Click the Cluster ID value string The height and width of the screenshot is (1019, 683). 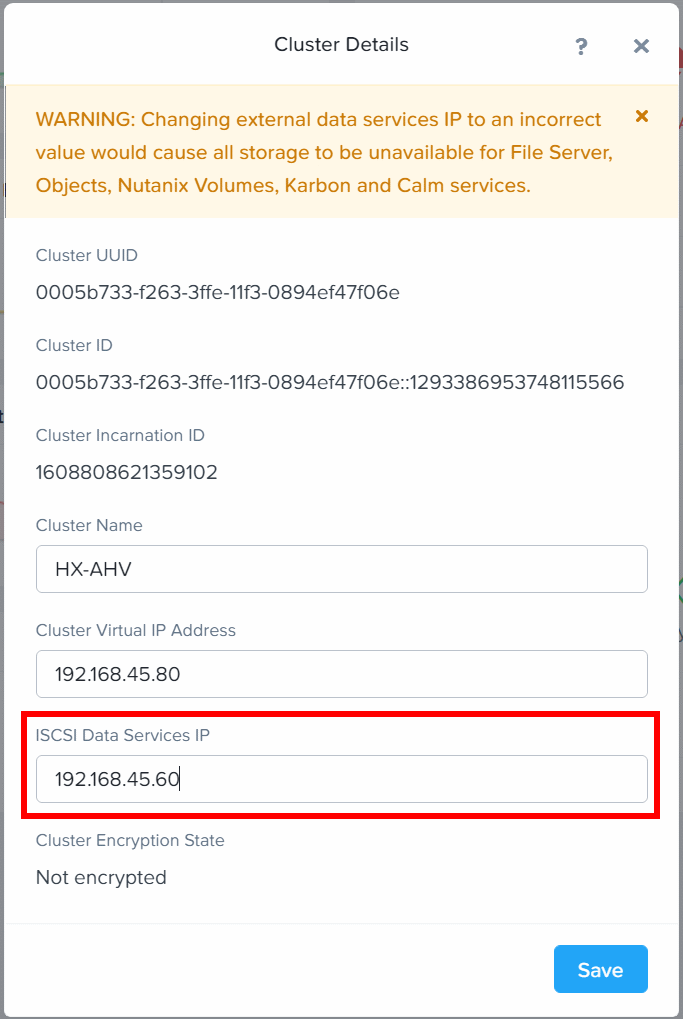pos(330,382)
